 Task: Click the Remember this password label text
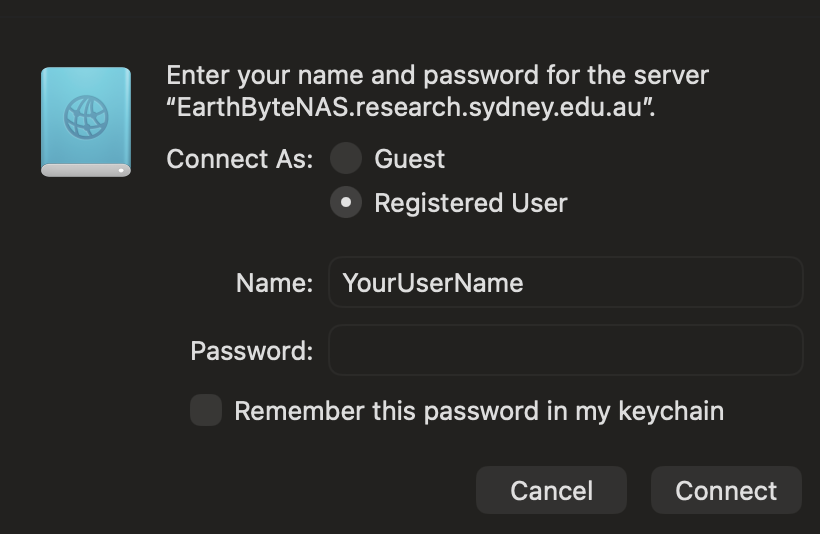click(478, 410)
